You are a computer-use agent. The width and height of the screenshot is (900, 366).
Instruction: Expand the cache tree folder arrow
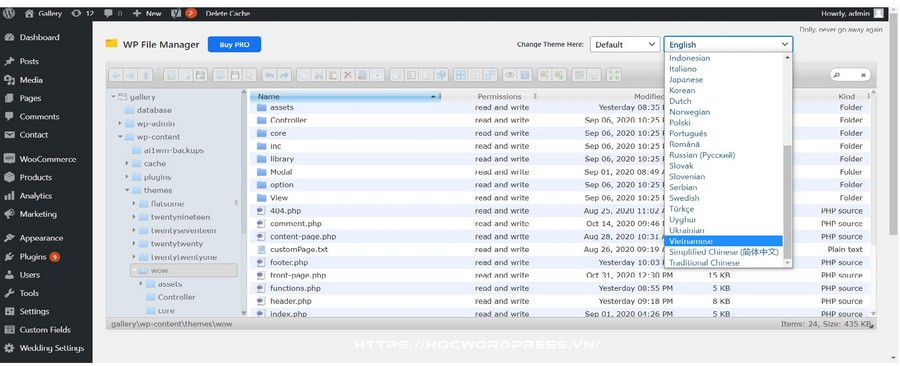(127, 163)
